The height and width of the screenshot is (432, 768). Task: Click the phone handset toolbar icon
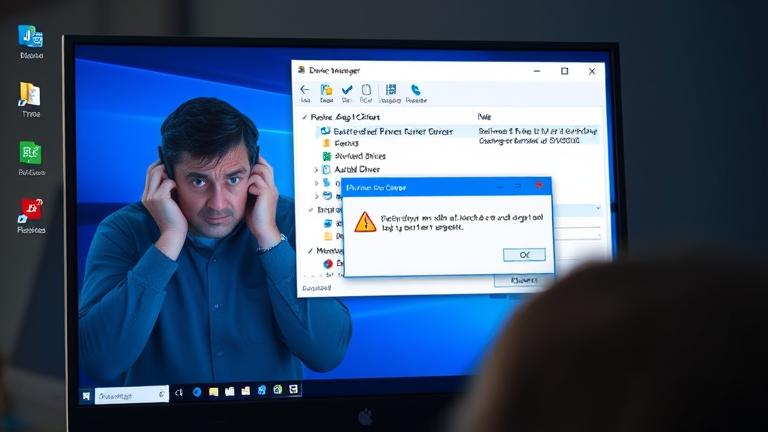(x=415, y=90)
